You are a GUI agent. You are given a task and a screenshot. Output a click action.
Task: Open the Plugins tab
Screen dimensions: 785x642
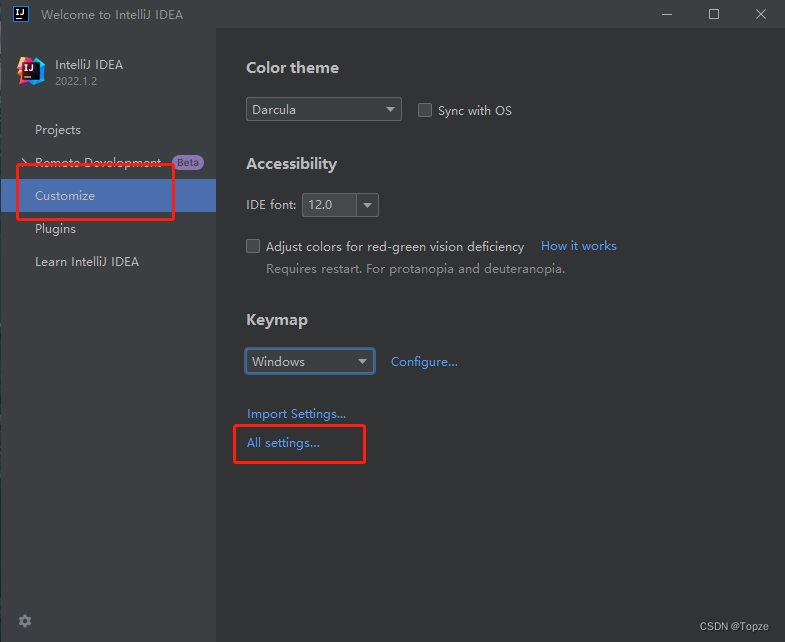pos(55,228)
